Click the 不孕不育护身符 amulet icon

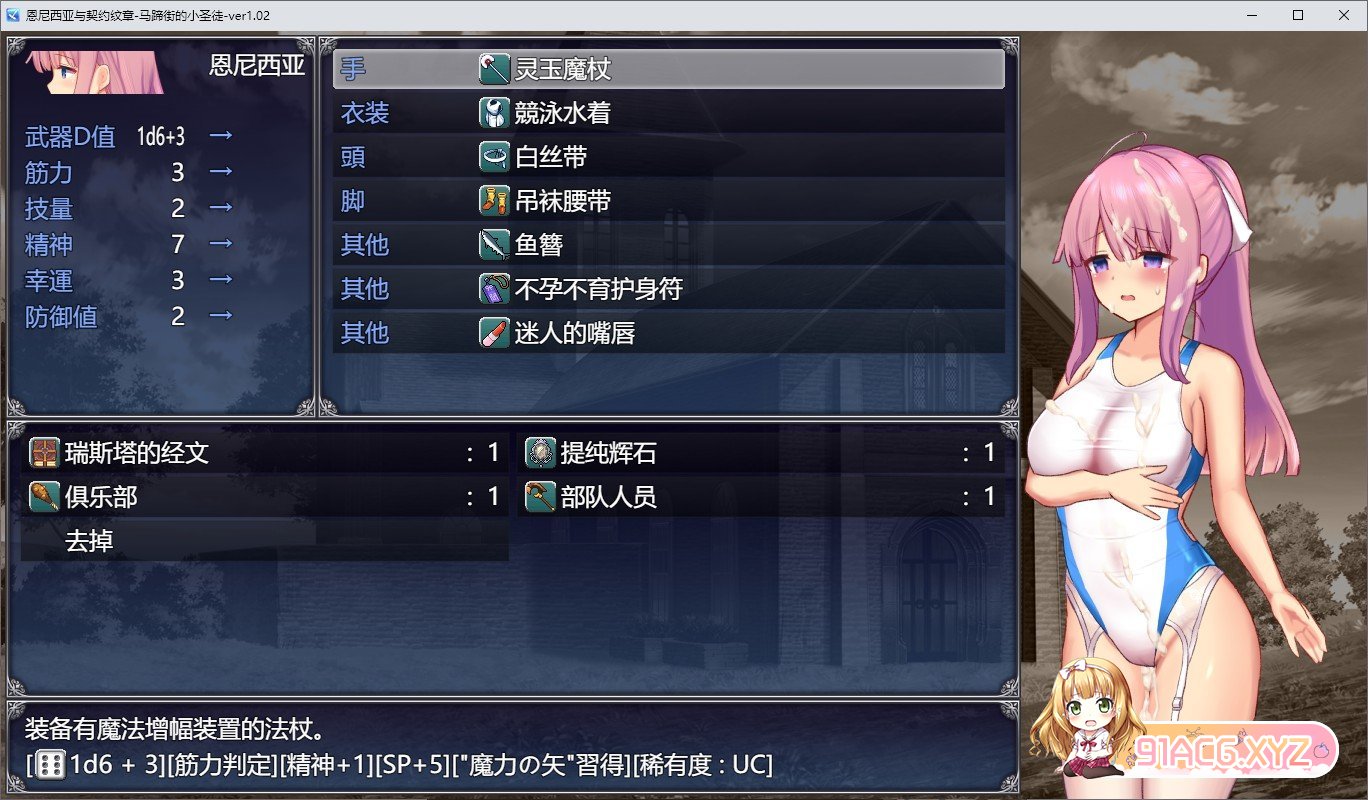tap(495, 289)
